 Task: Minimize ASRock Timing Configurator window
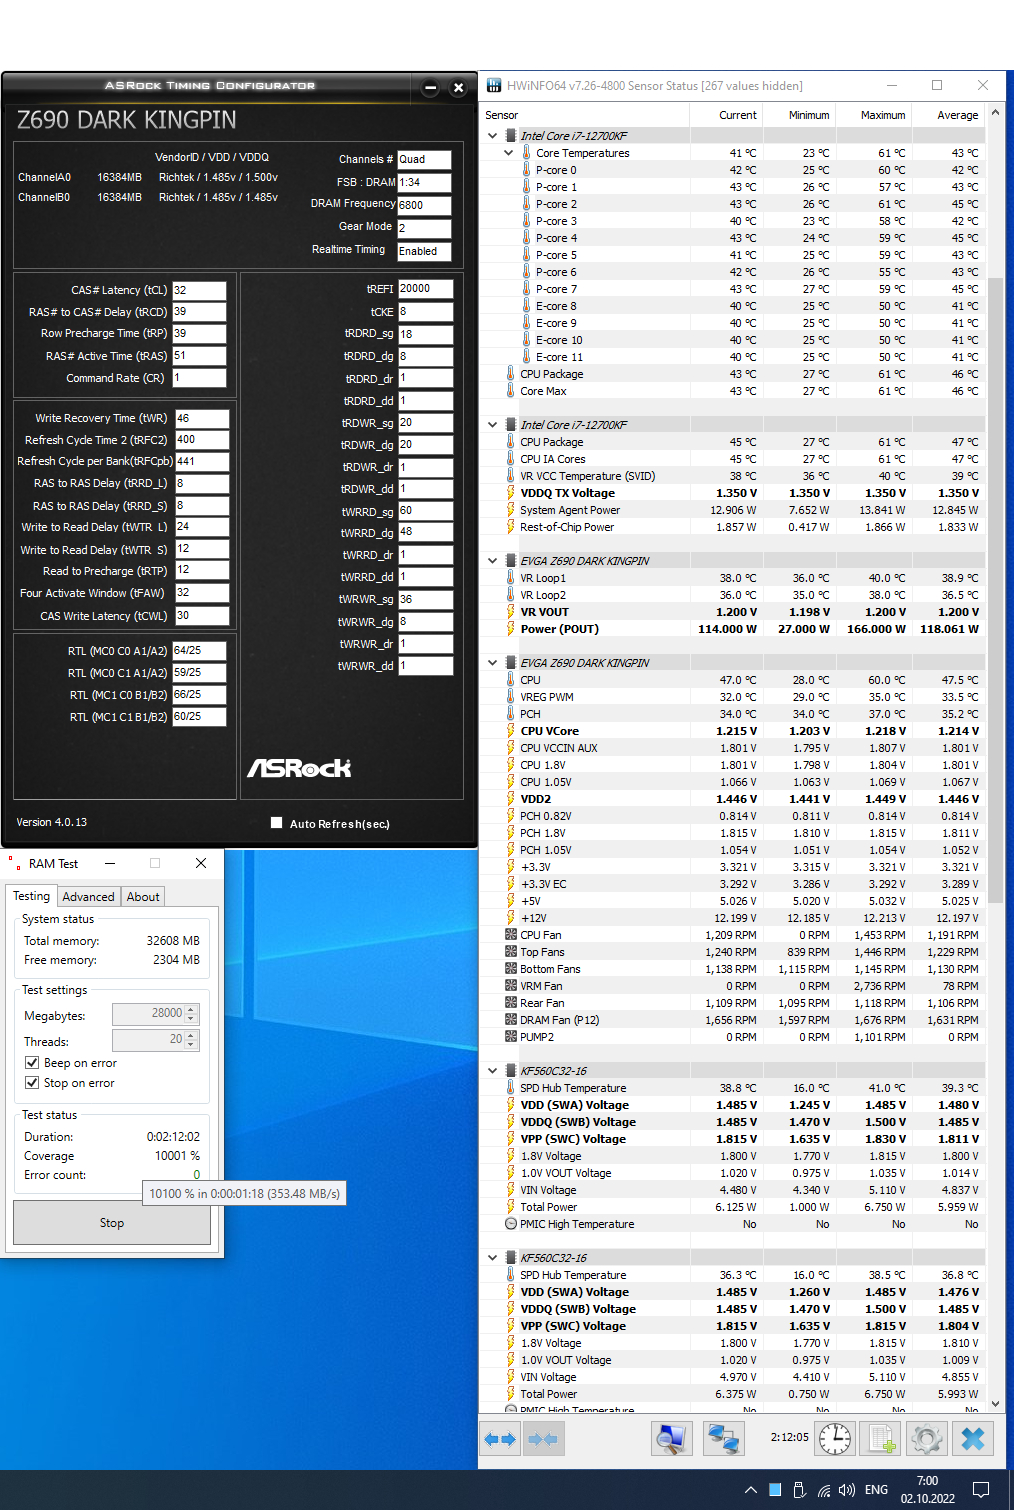[430, 88]
